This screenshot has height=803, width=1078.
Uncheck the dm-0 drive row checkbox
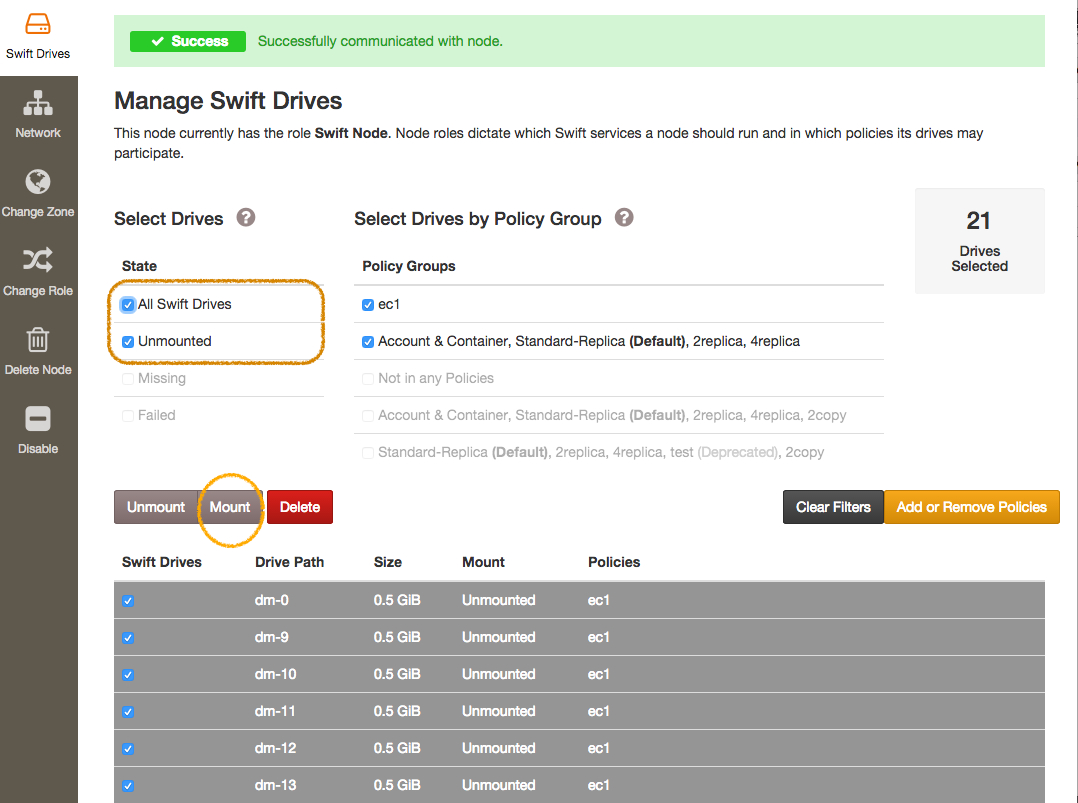pos(128,601)
